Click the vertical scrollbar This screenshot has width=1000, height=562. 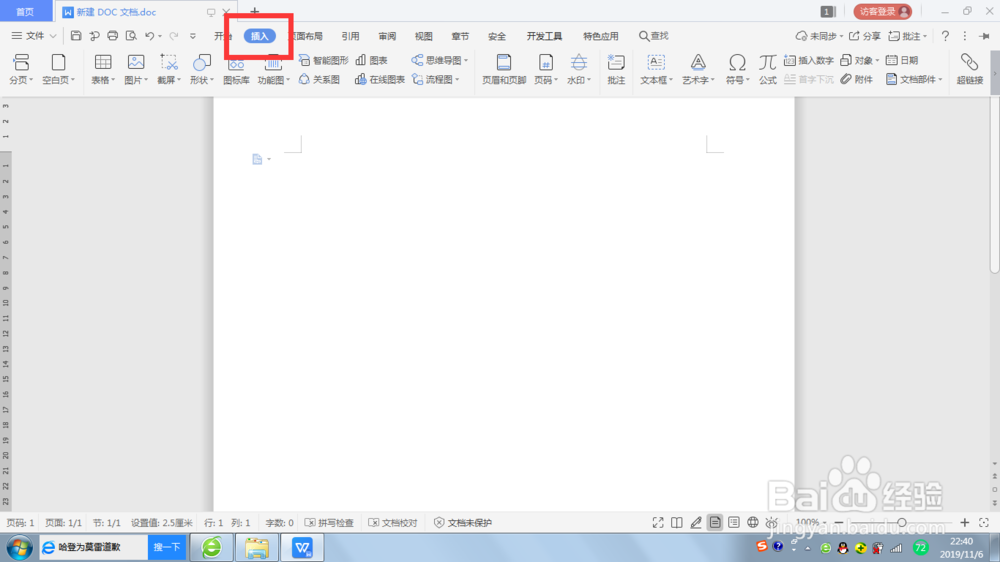click(994, 188)
